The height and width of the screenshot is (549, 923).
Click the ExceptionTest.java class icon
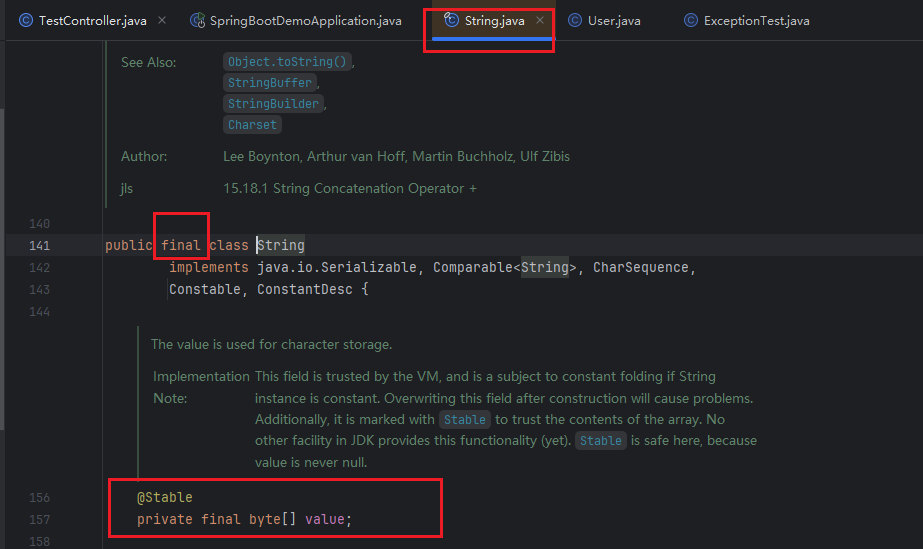tap(691, 21)
